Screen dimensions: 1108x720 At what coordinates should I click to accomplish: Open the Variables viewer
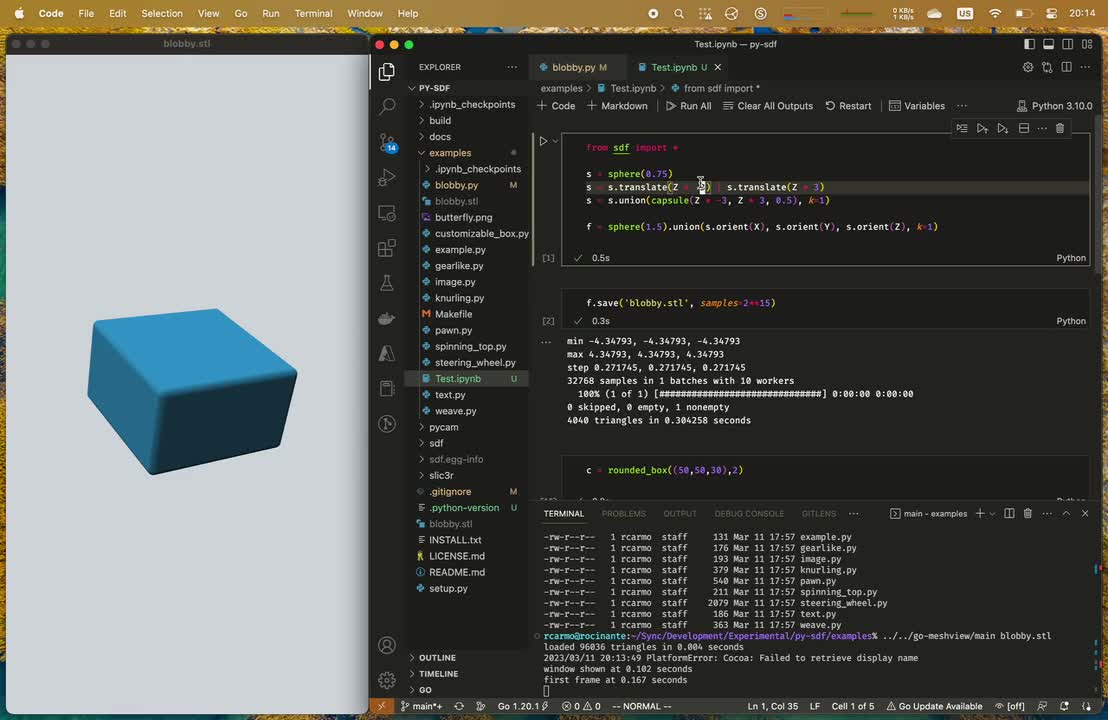click(917, 106)
